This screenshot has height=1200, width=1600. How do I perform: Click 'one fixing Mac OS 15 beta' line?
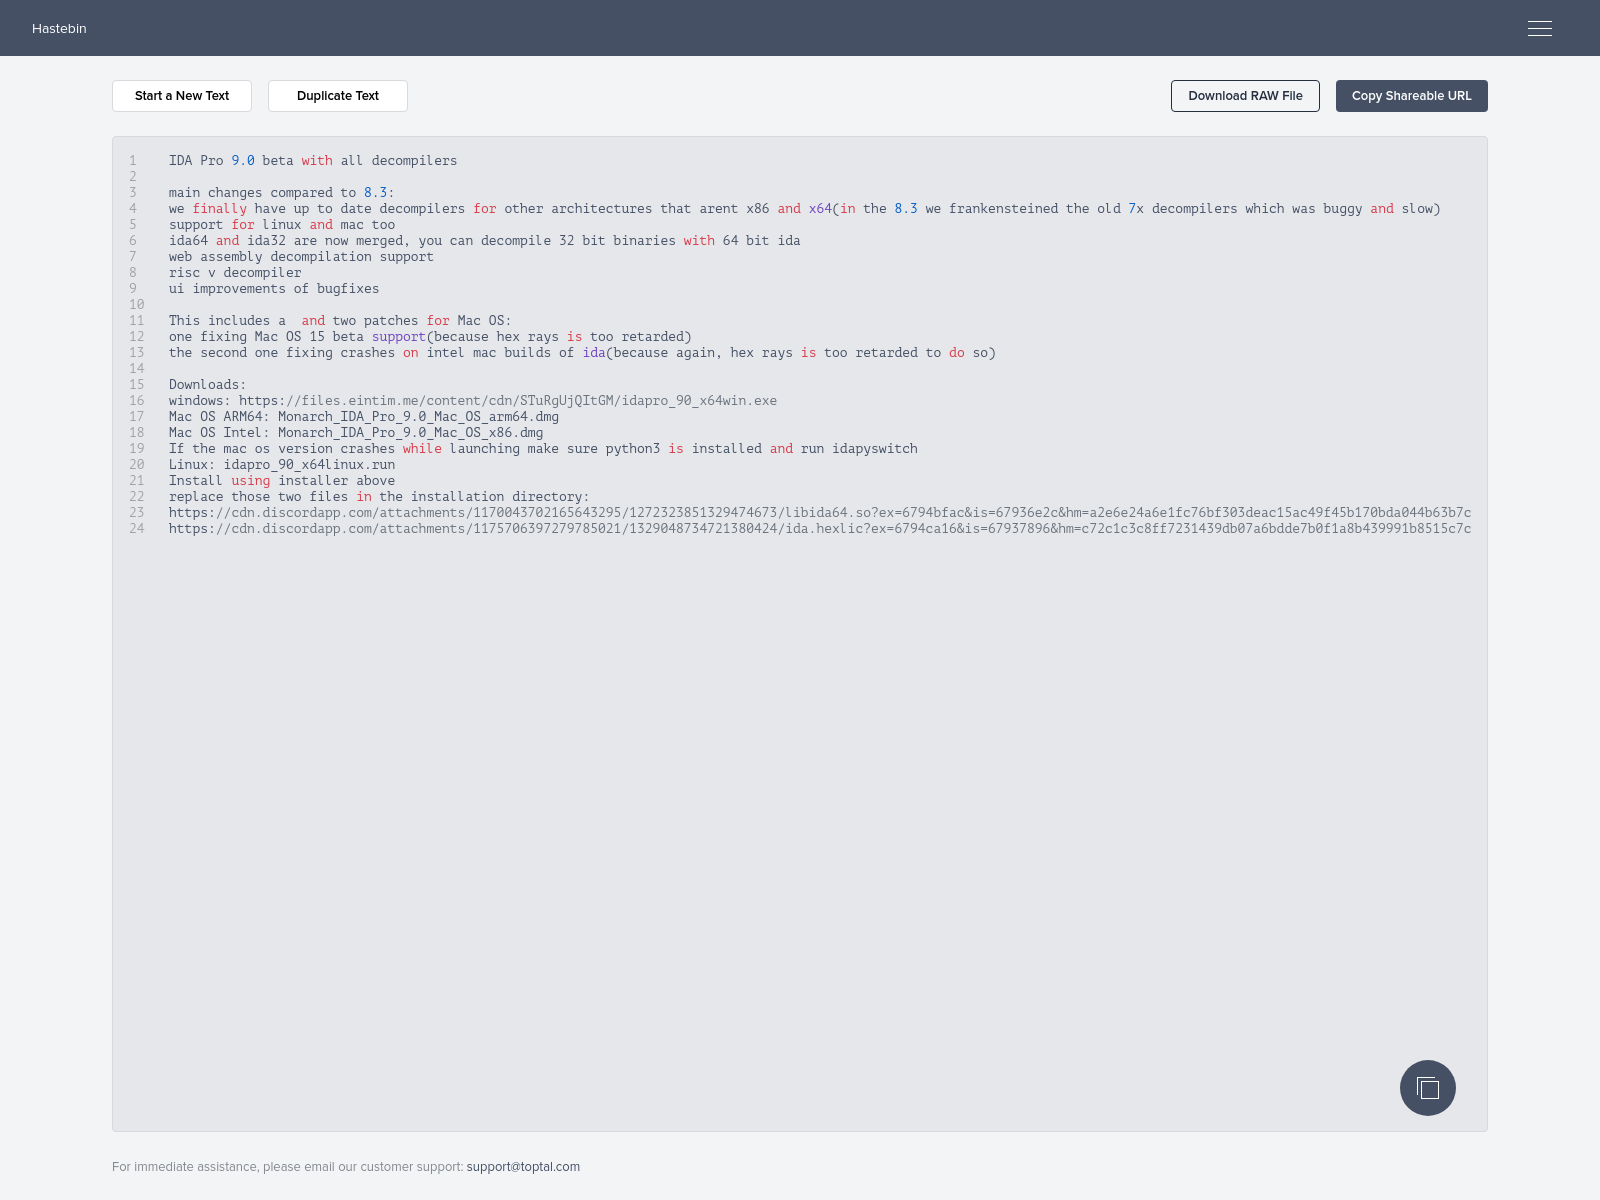(430, 337)
